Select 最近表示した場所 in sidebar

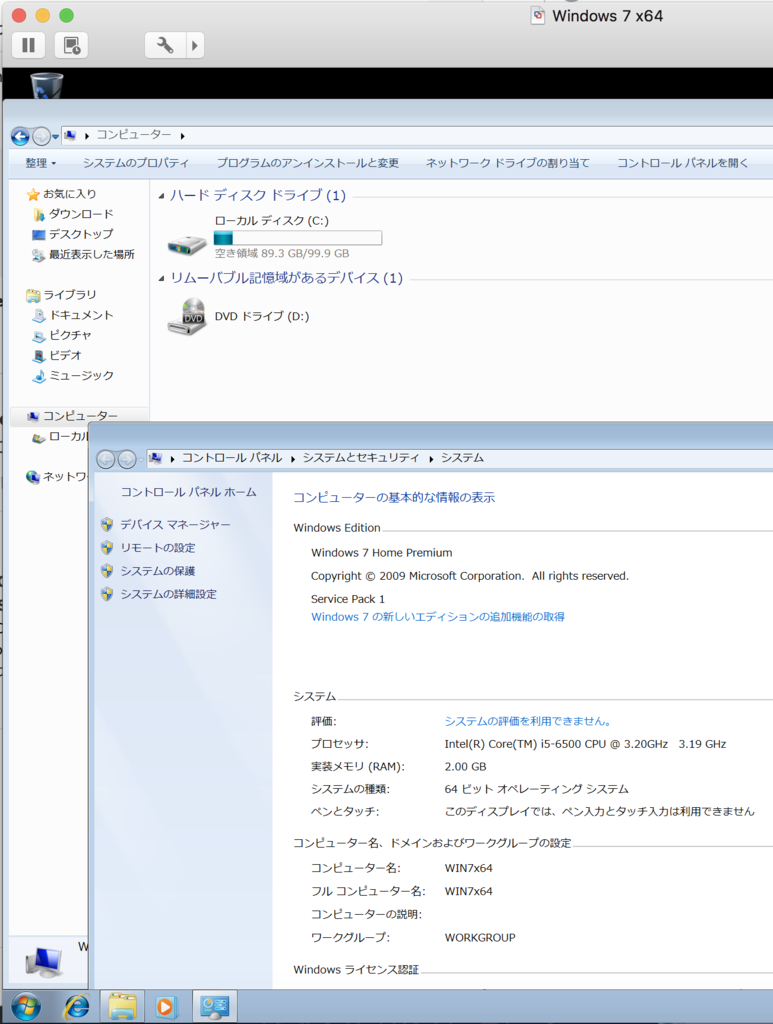91,254
